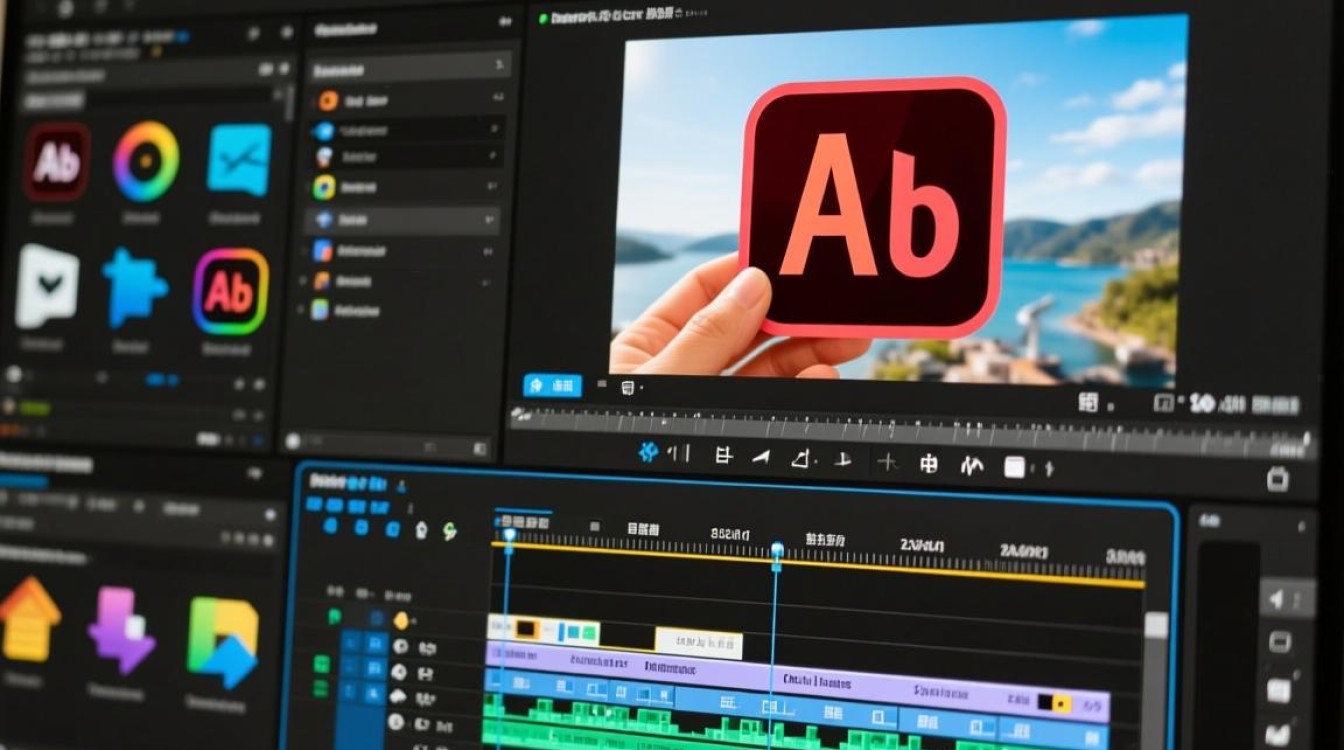Click the plus-shaped icon in transport bar
The width and height of the screenshot is (1344, 750).
coord(887,462)
